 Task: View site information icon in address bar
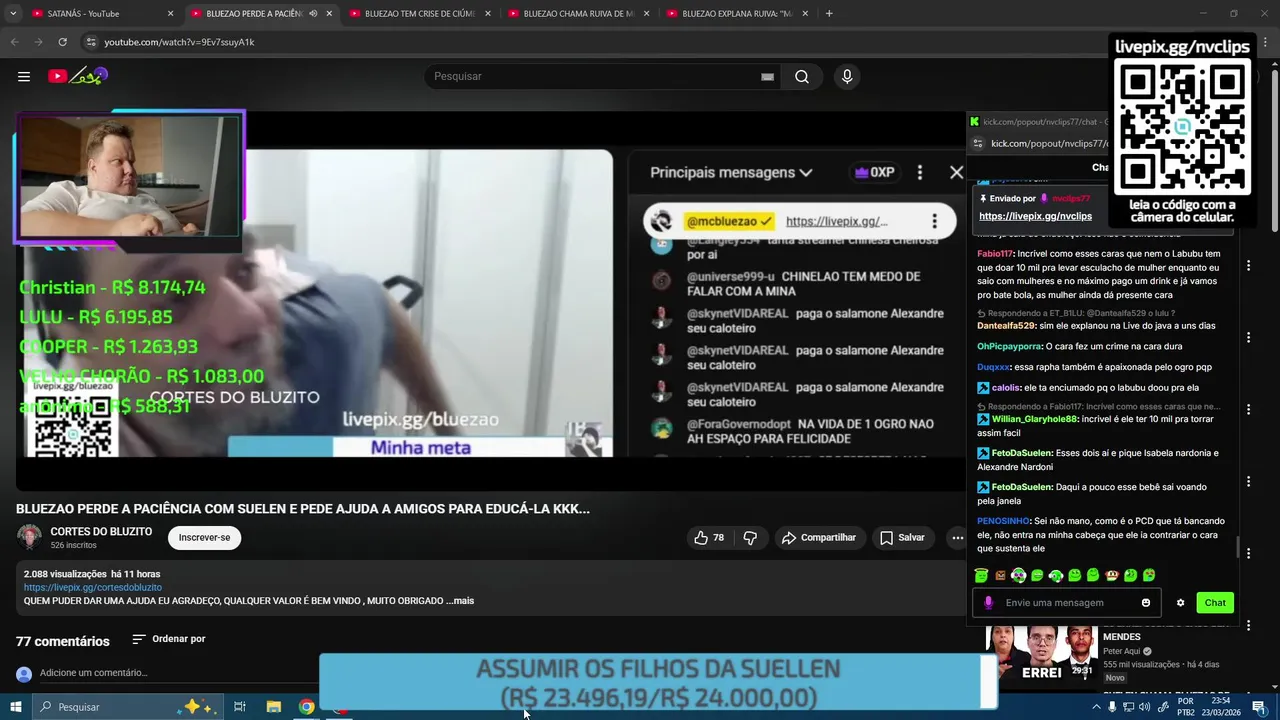pyautogui.click(x=91, y=42)
